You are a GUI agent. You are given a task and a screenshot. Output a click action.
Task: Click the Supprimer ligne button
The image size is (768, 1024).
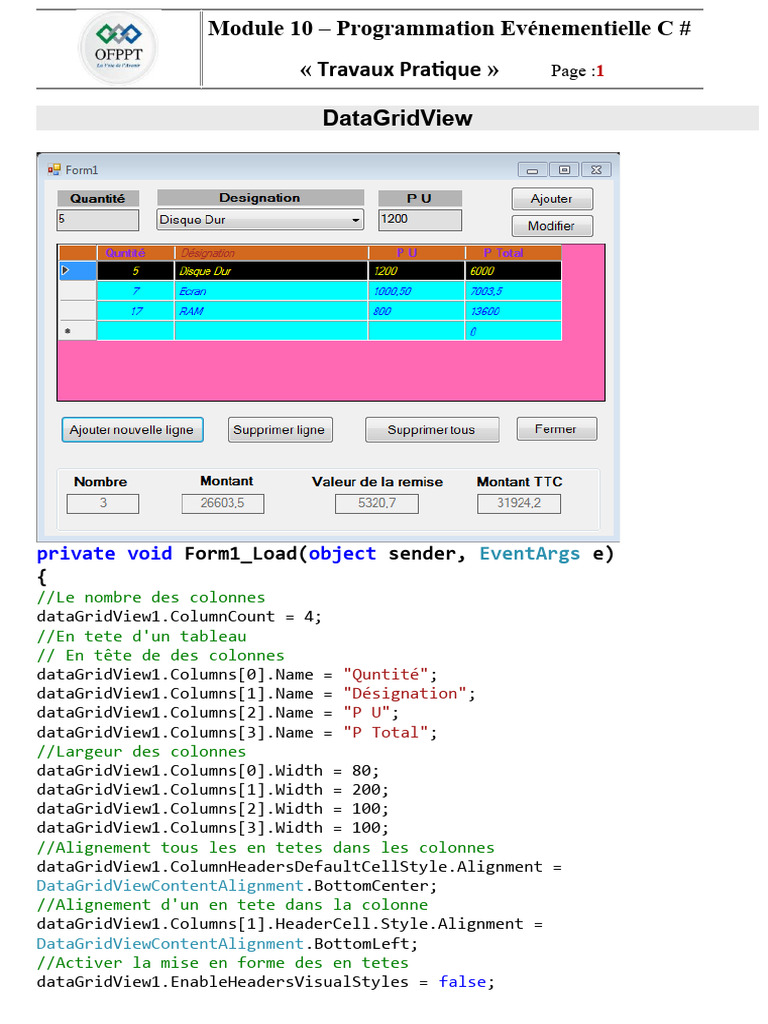coord(279,430)
